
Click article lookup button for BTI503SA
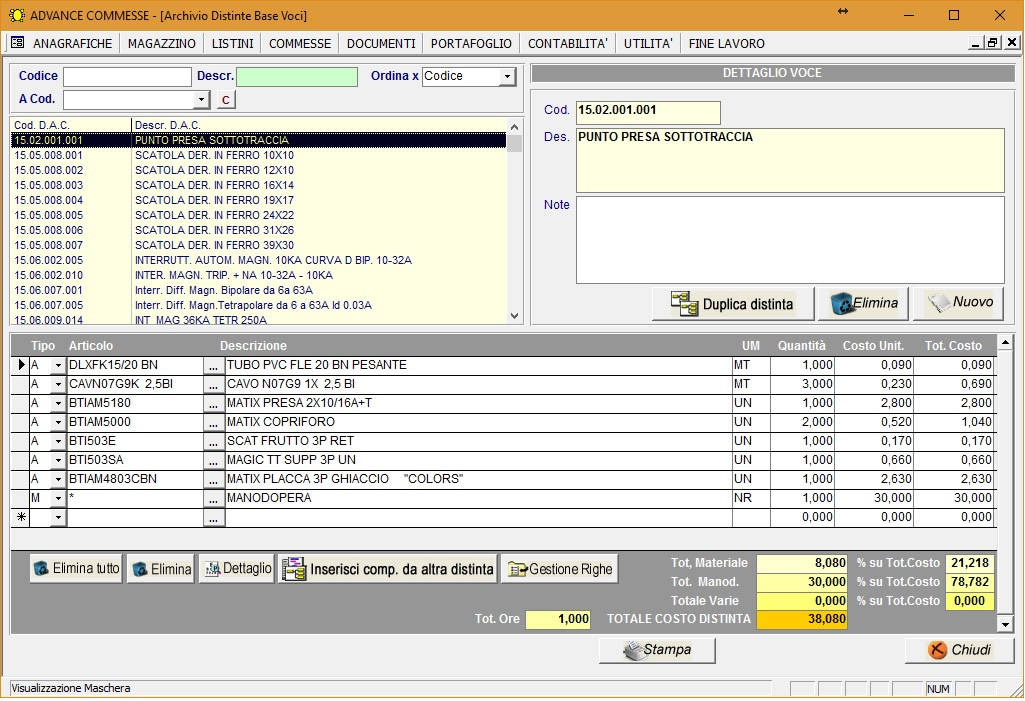click(213, 460)
